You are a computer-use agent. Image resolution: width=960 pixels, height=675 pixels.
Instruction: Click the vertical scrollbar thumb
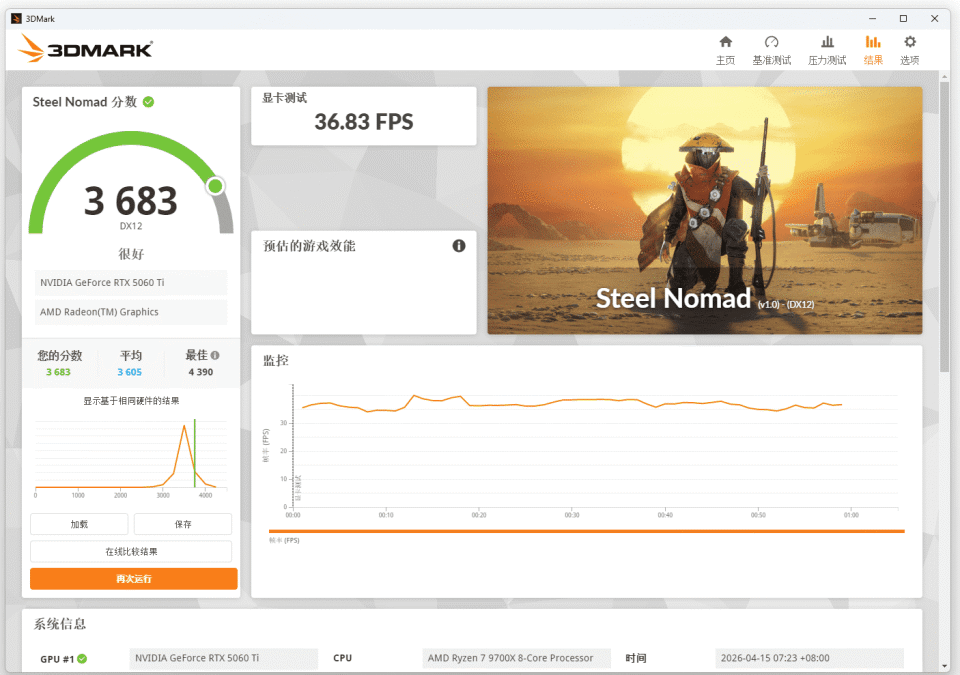pyautogui.click(x=944, y=227)
